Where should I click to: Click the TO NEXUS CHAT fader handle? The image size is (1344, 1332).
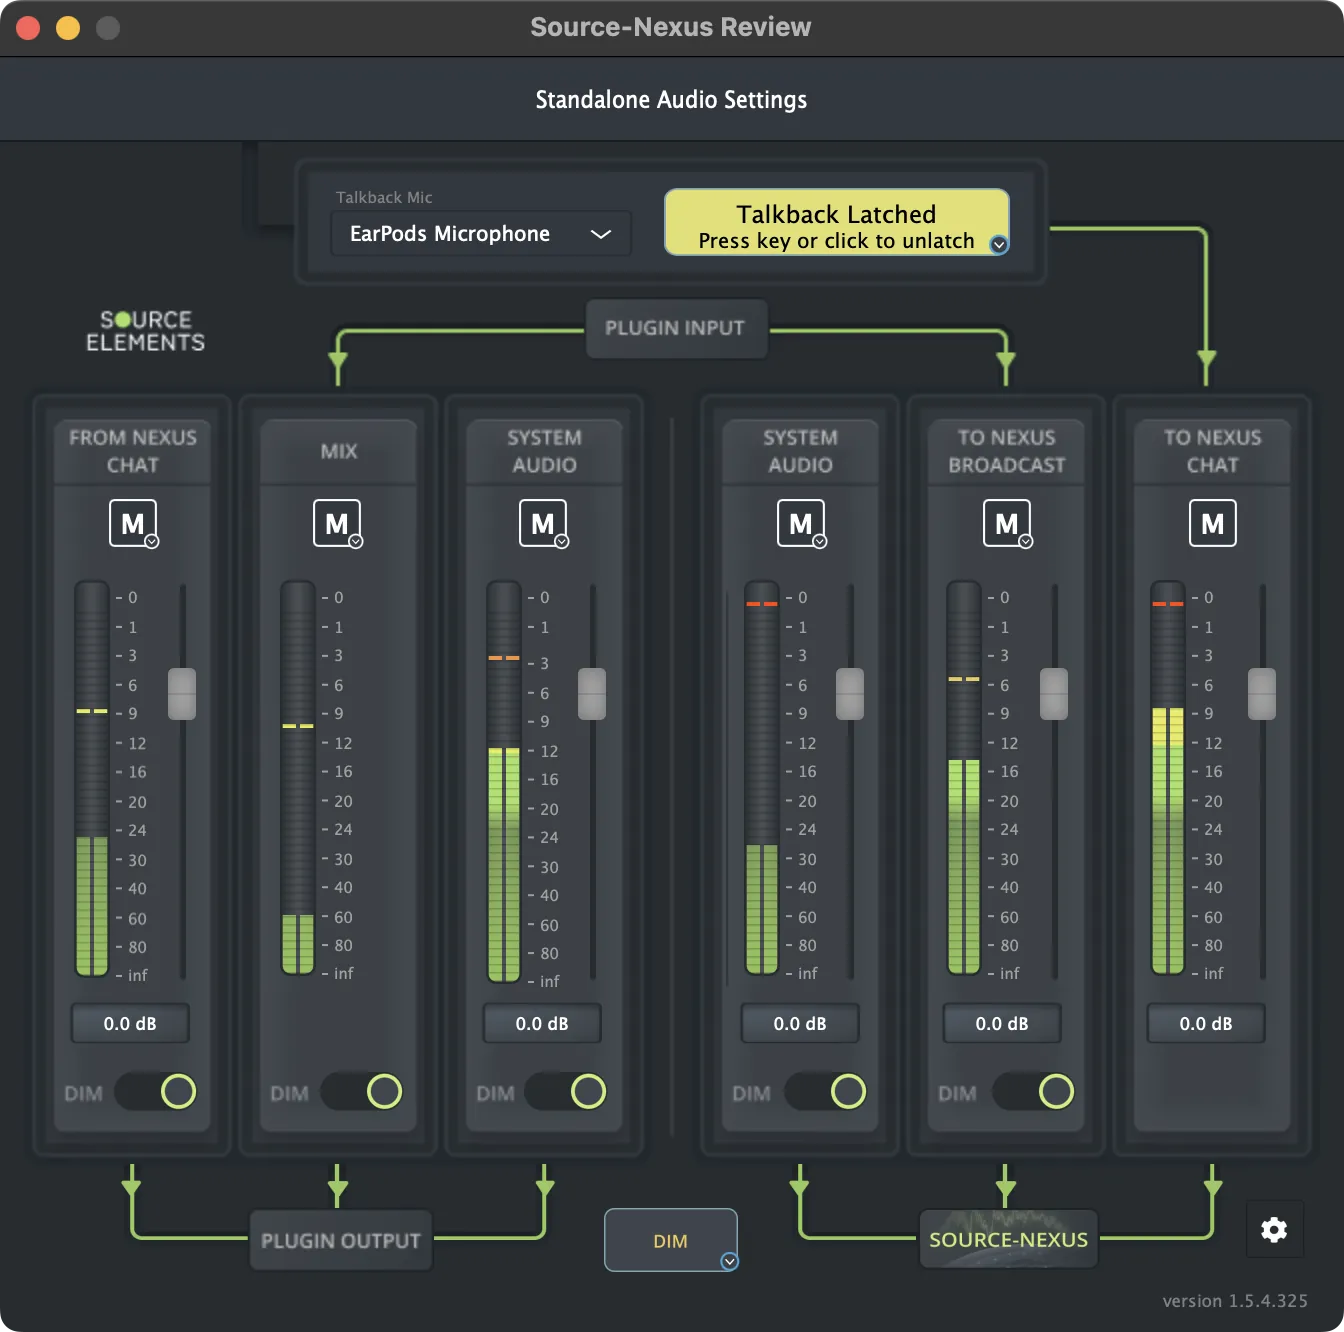[x=1262, y=694]
